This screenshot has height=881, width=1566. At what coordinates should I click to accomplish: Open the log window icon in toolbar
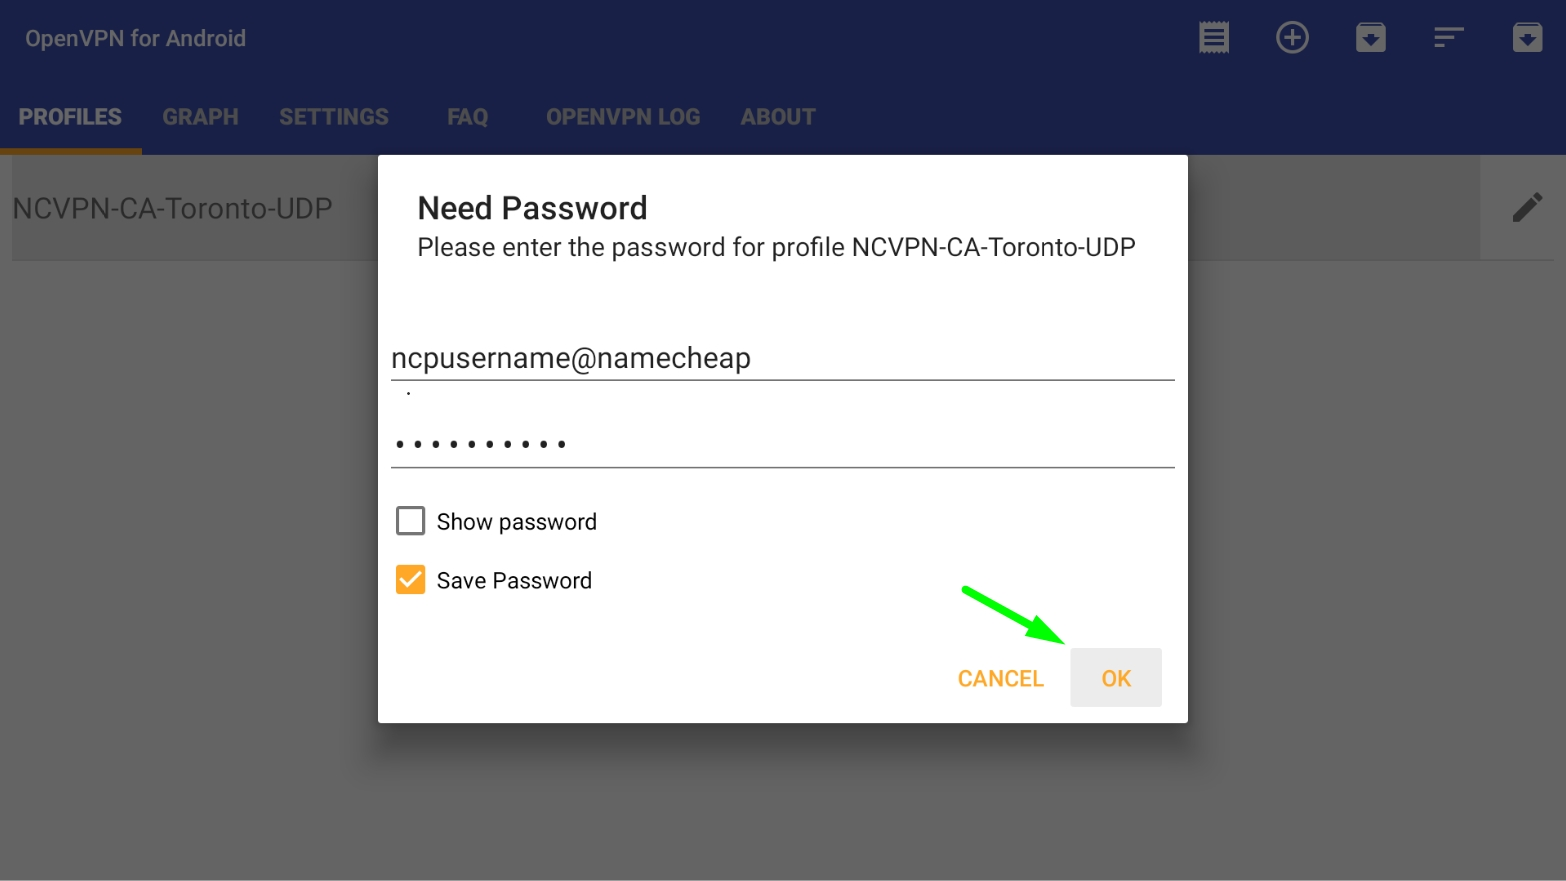(1214, 38)
